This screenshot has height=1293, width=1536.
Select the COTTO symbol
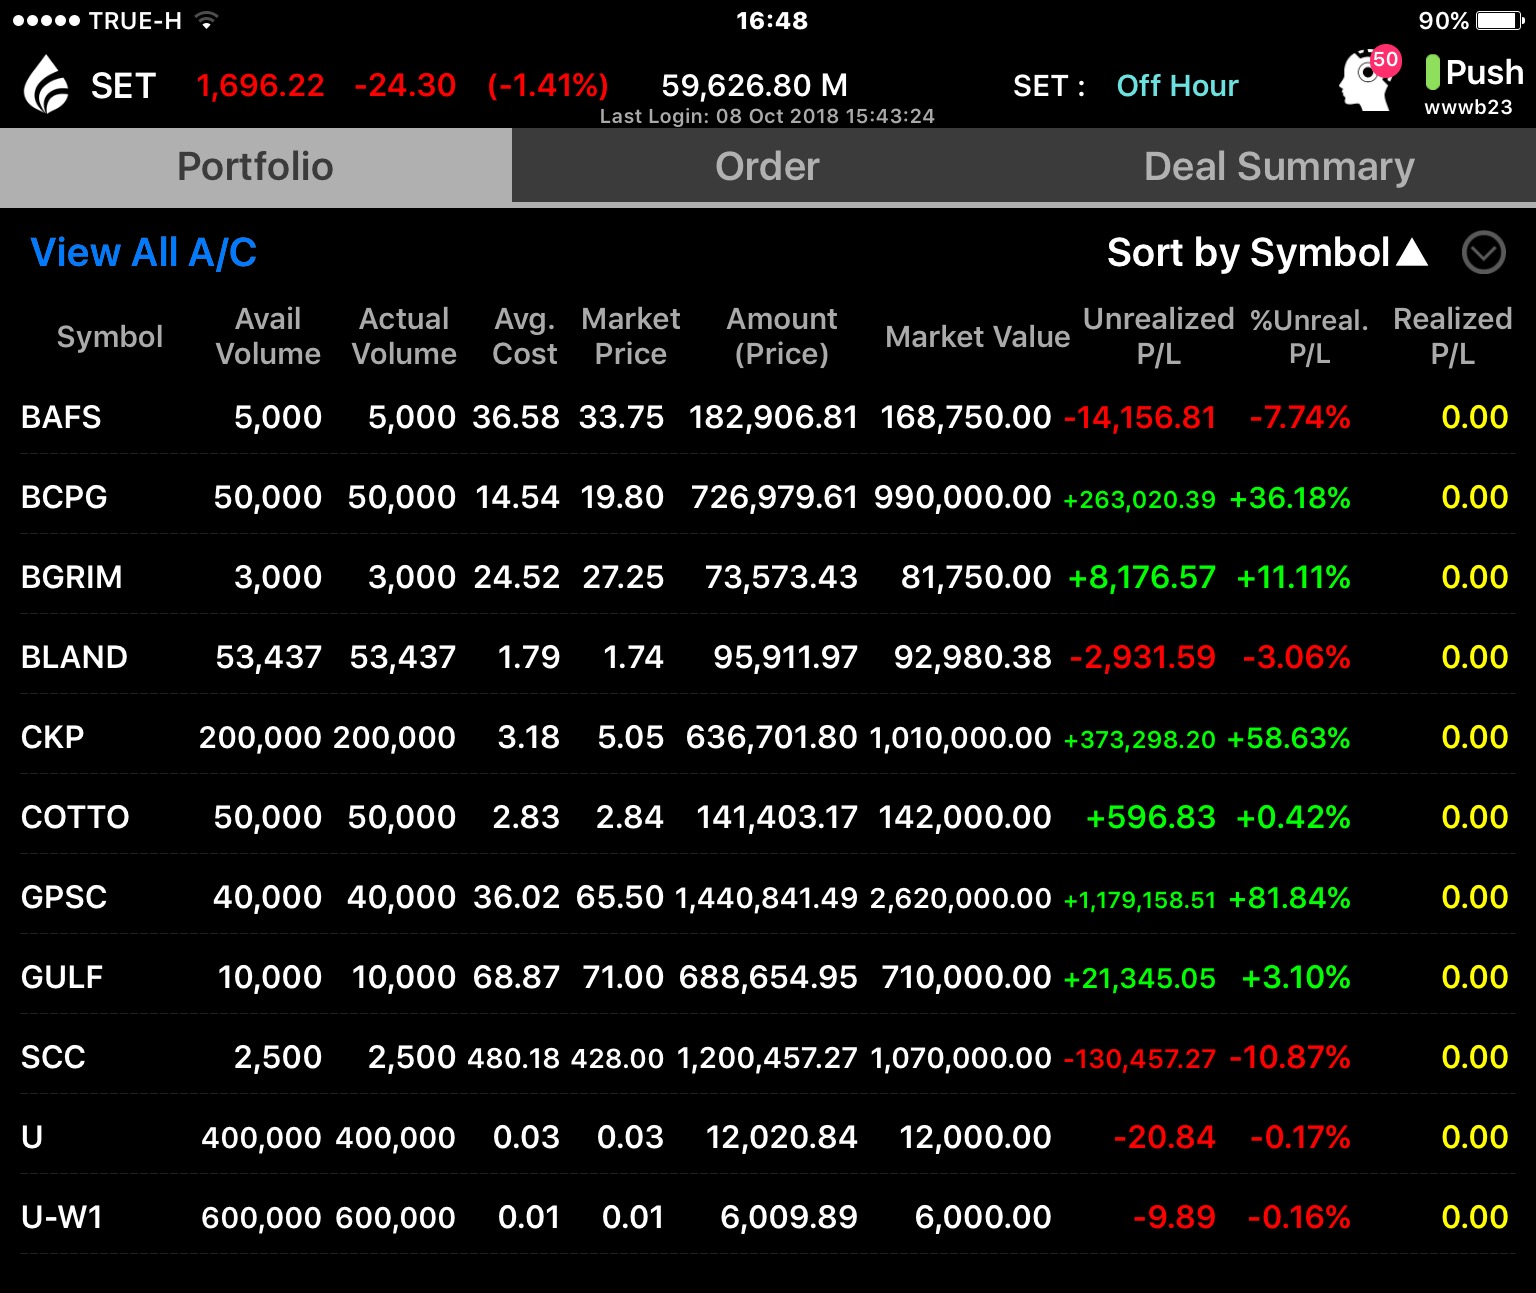pos(75,817)
